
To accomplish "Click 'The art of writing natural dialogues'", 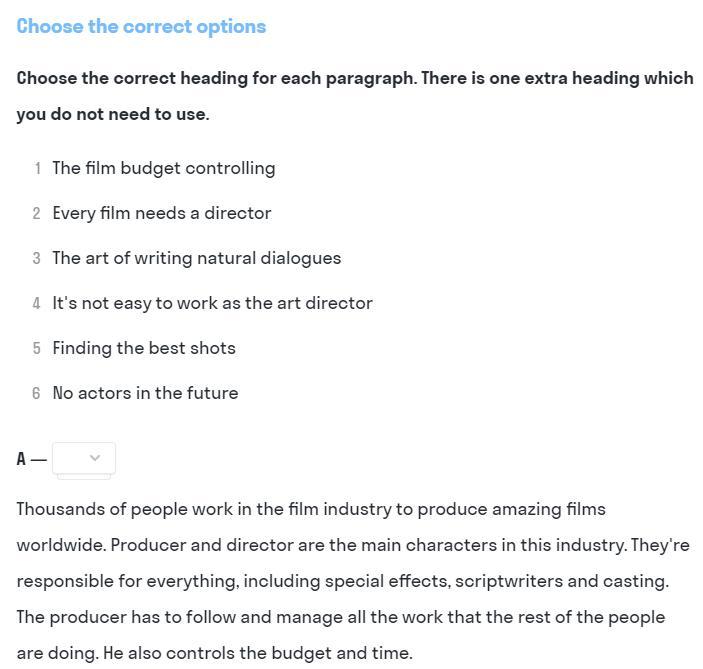I will (197, 258).
